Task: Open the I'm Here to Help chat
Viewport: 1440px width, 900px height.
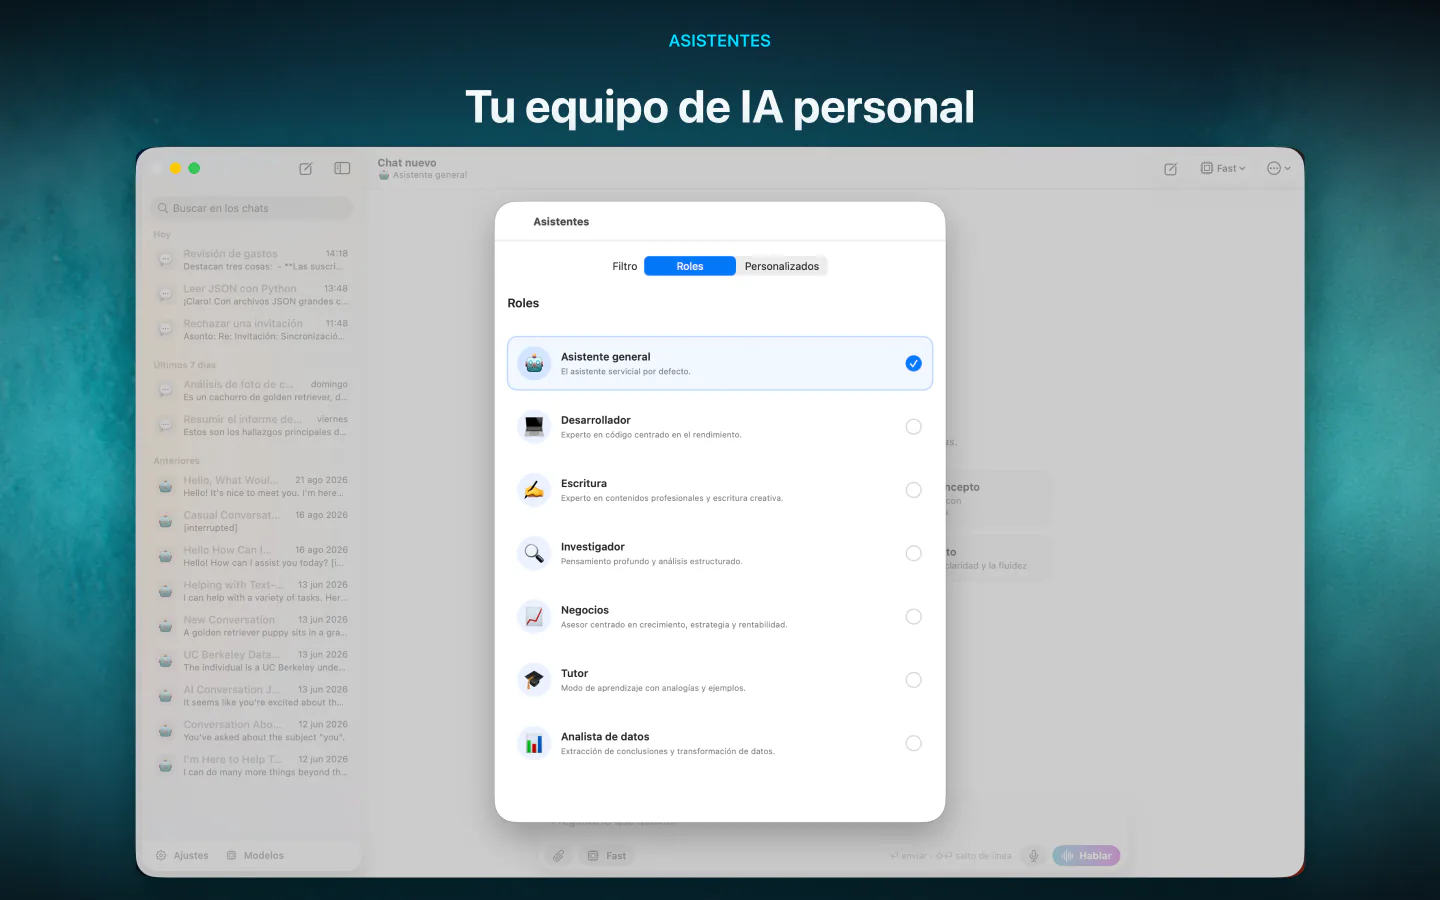Action: click(252, 766)
